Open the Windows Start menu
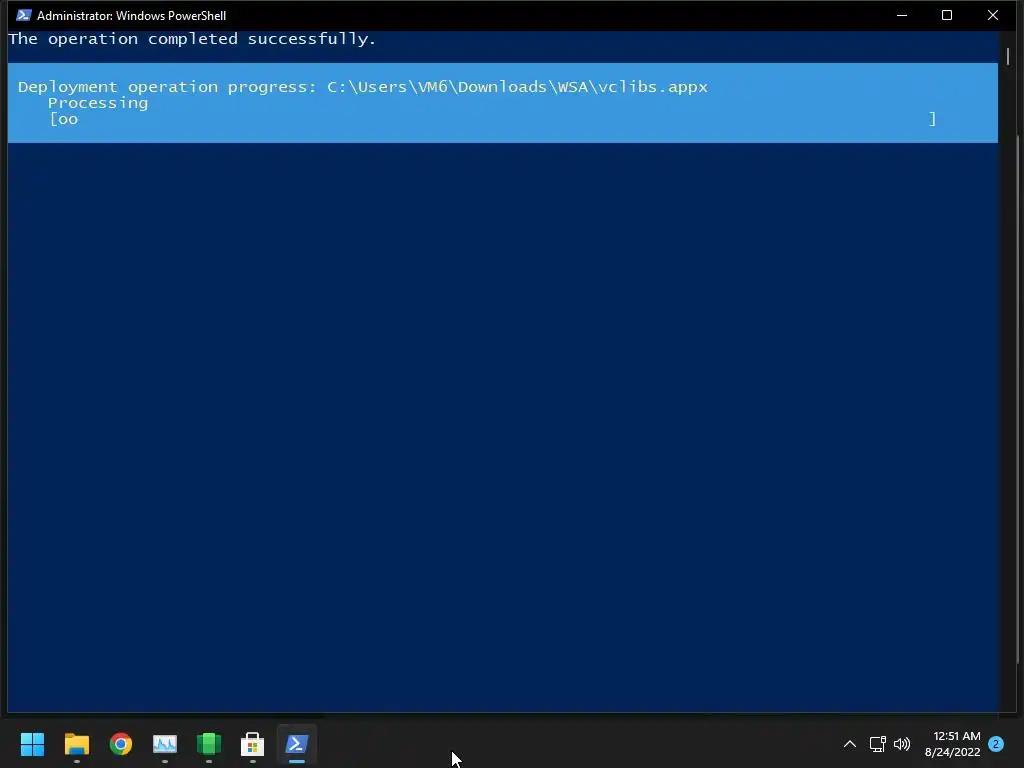Screen dimensions: 1024x768 coord(32,744)
